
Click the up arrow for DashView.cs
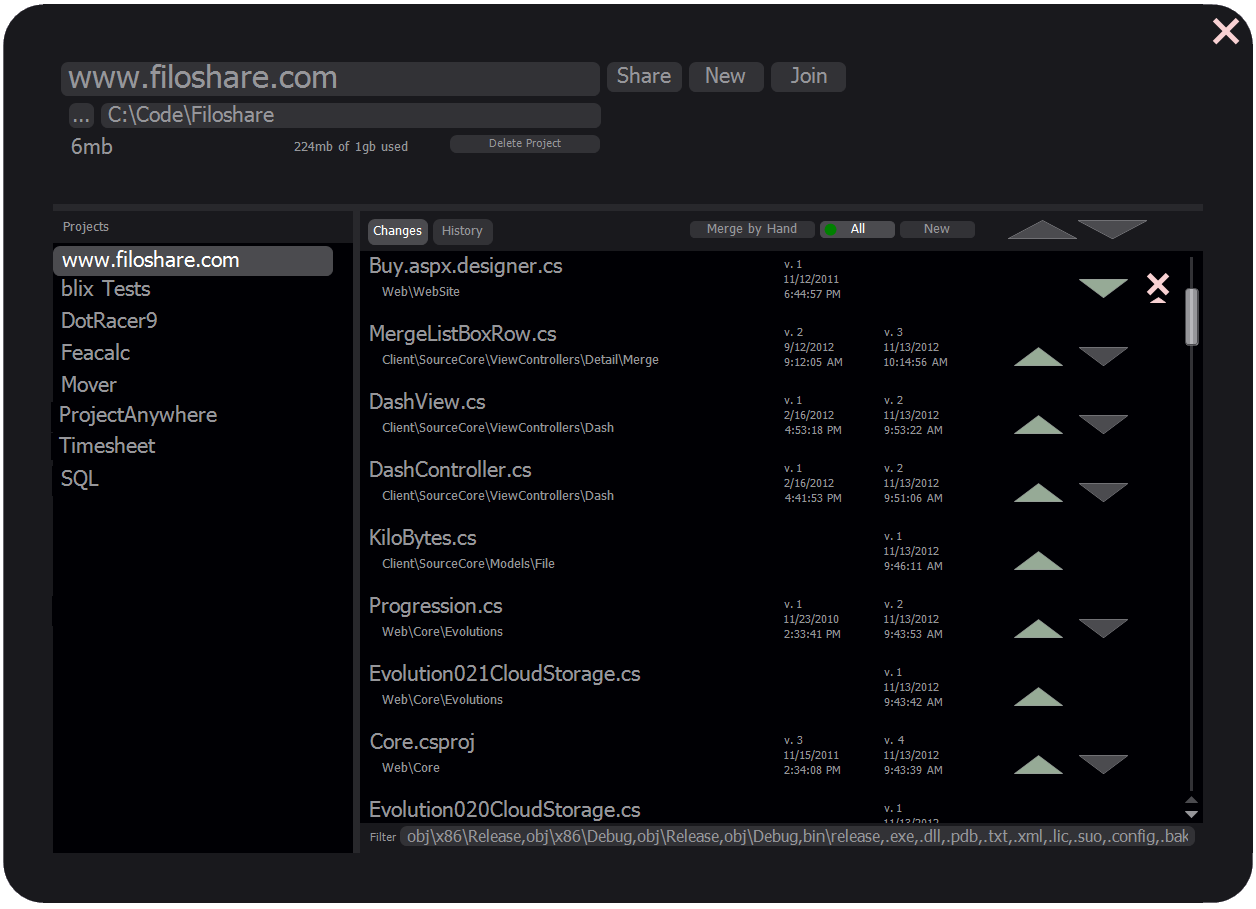pyautogui.click(x=1038, y=424)
